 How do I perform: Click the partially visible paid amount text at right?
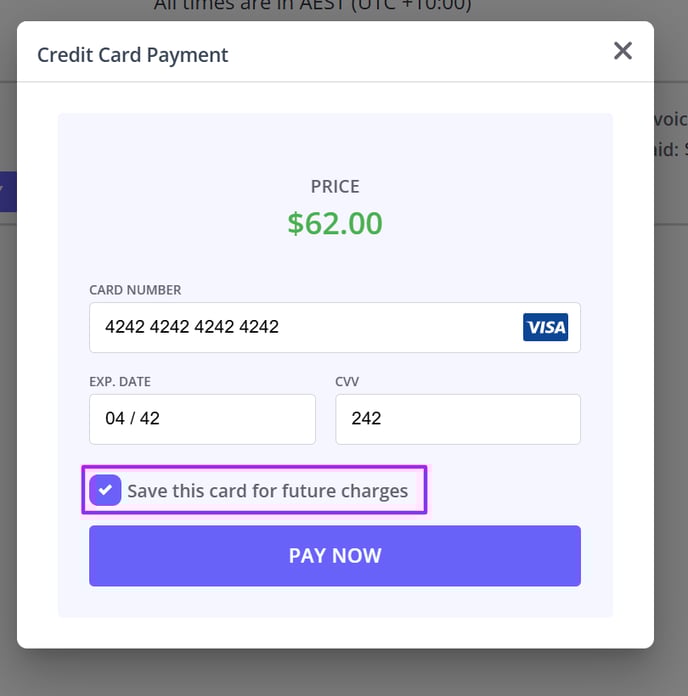click(x=671, y=150)
